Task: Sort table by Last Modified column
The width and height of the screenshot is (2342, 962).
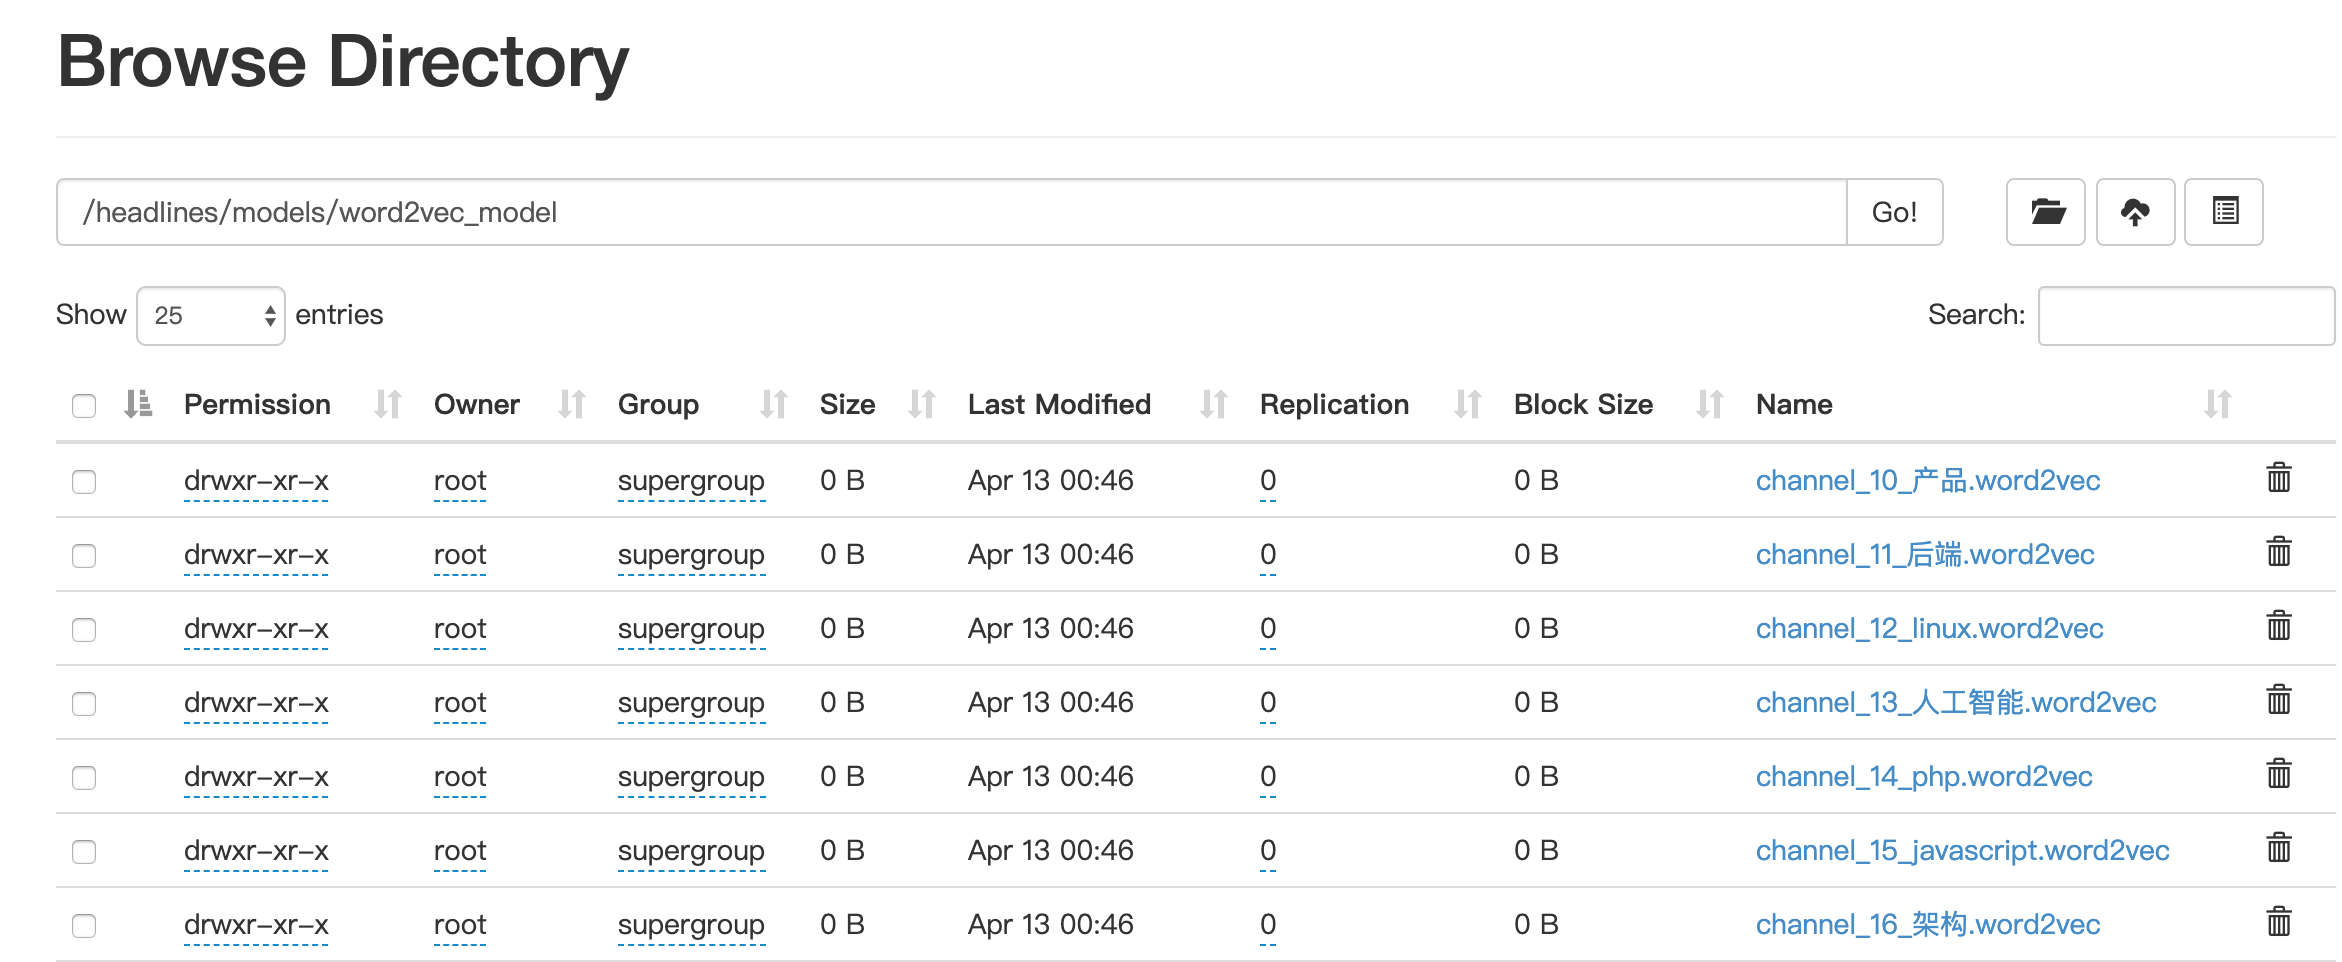Action: tap(1059, 404)
